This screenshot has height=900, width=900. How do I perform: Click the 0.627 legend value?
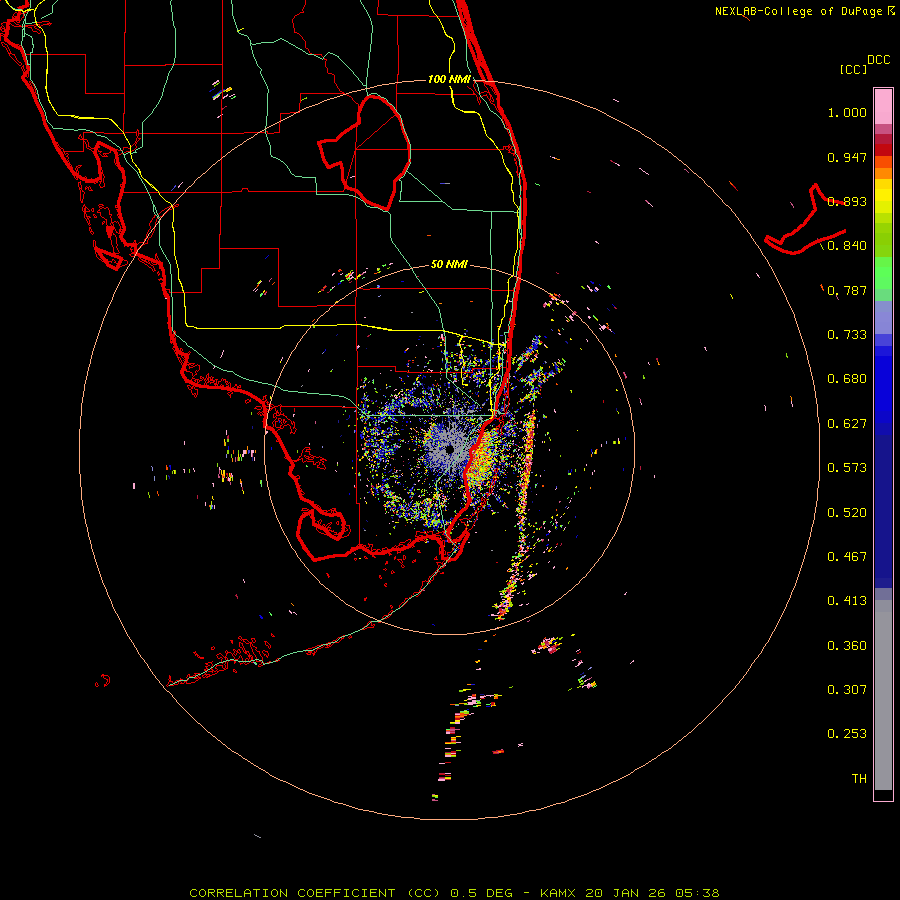(x=847, y=424)
